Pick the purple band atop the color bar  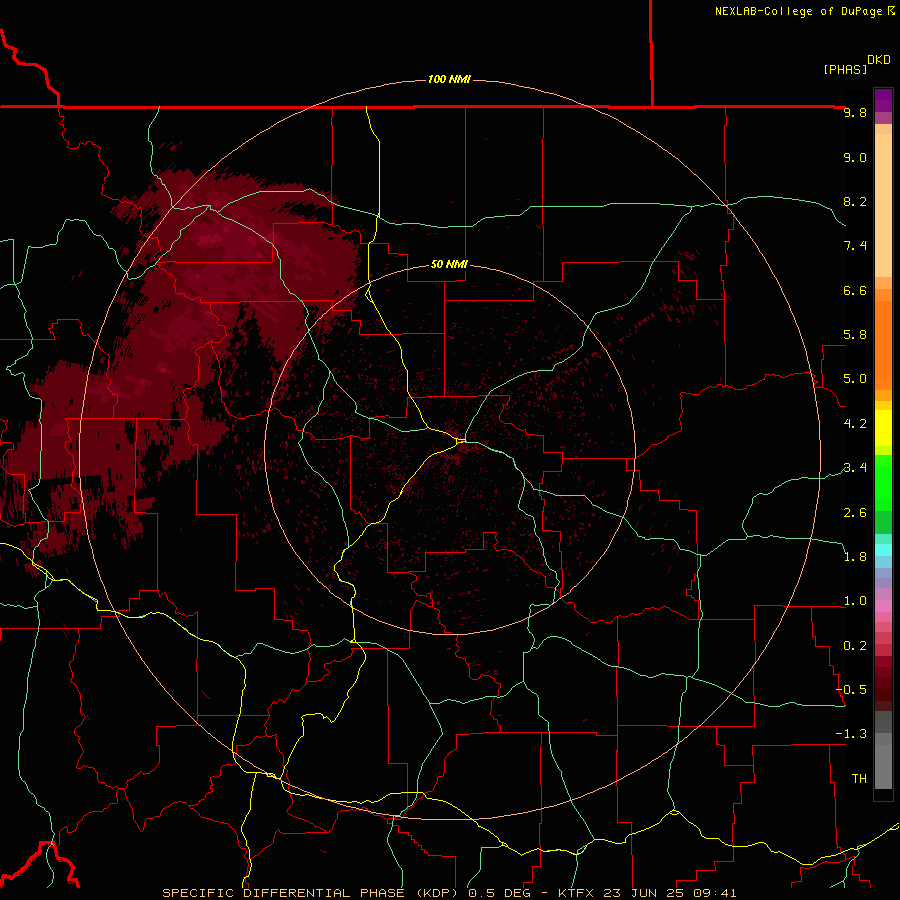pyautogui.click(x=883, y=100)
